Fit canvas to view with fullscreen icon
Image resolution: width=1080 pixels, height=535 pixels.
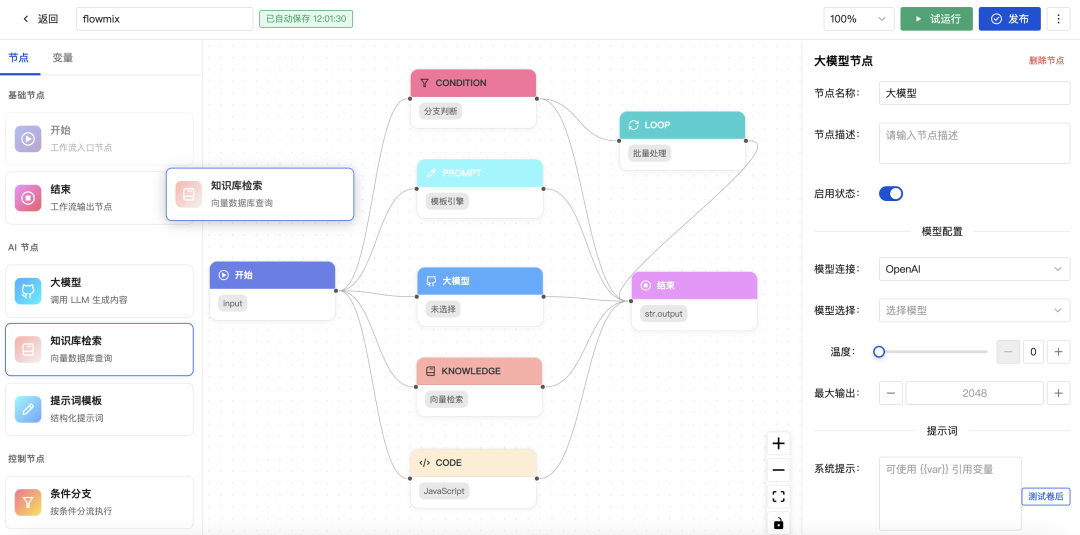point(778,497)
